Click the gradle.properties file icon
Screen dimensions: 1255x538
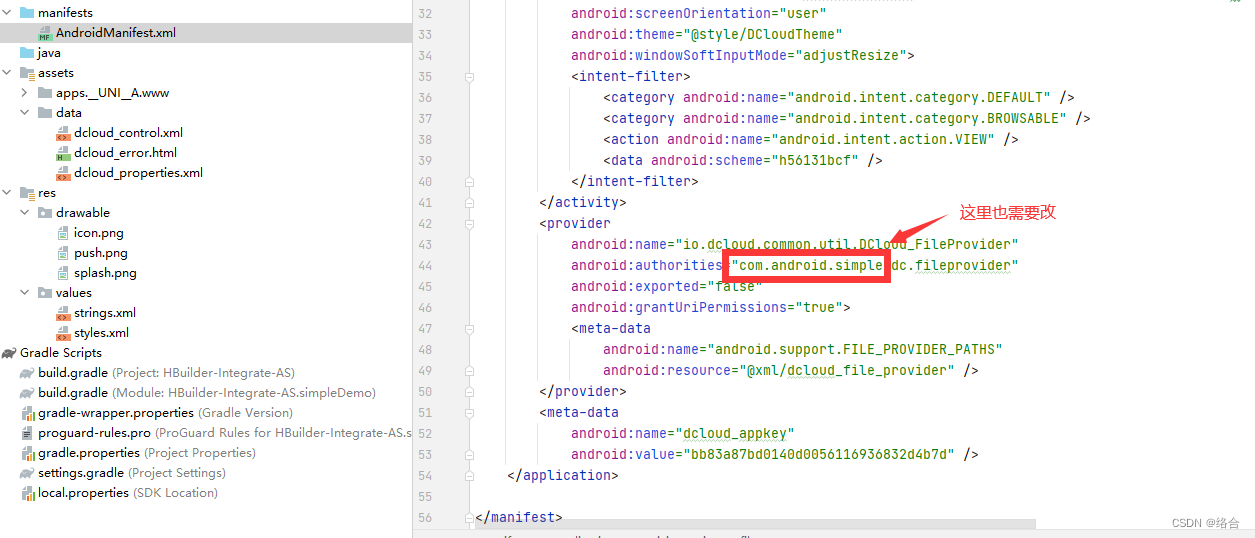click(28, 453)
